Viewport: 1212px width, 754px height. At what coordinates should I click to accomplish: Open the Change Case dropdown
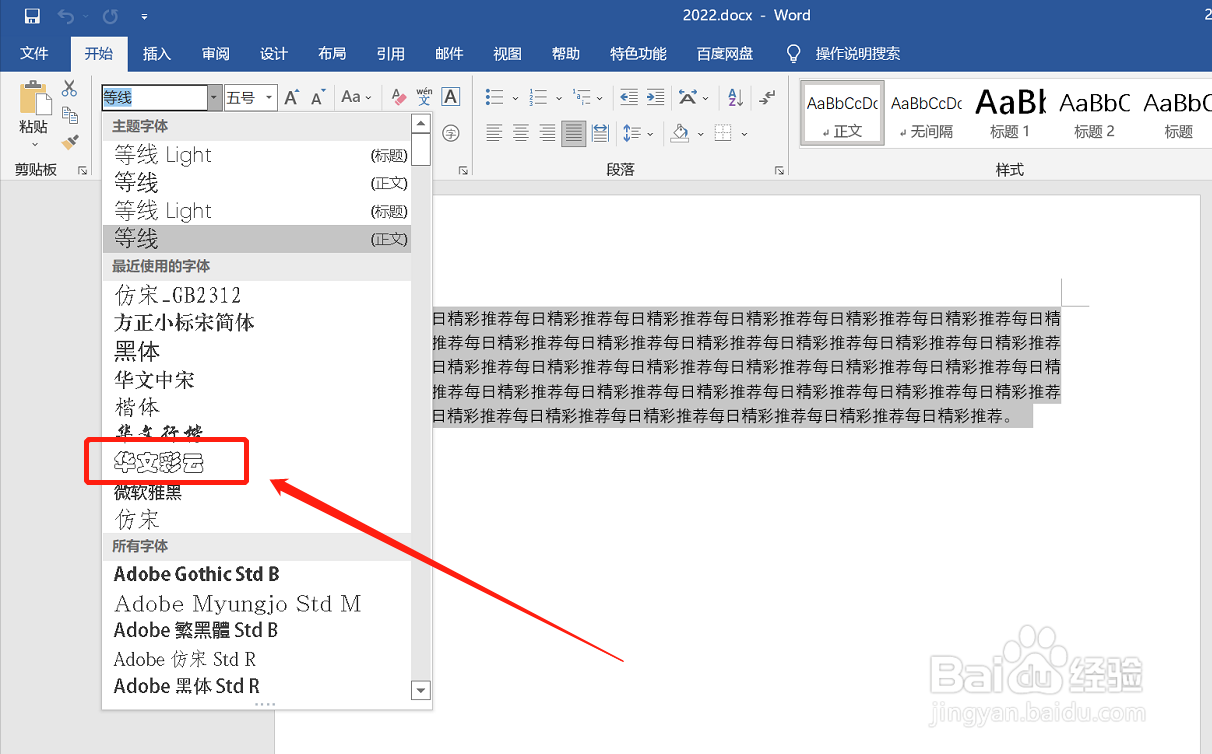[x=357, y=97]
